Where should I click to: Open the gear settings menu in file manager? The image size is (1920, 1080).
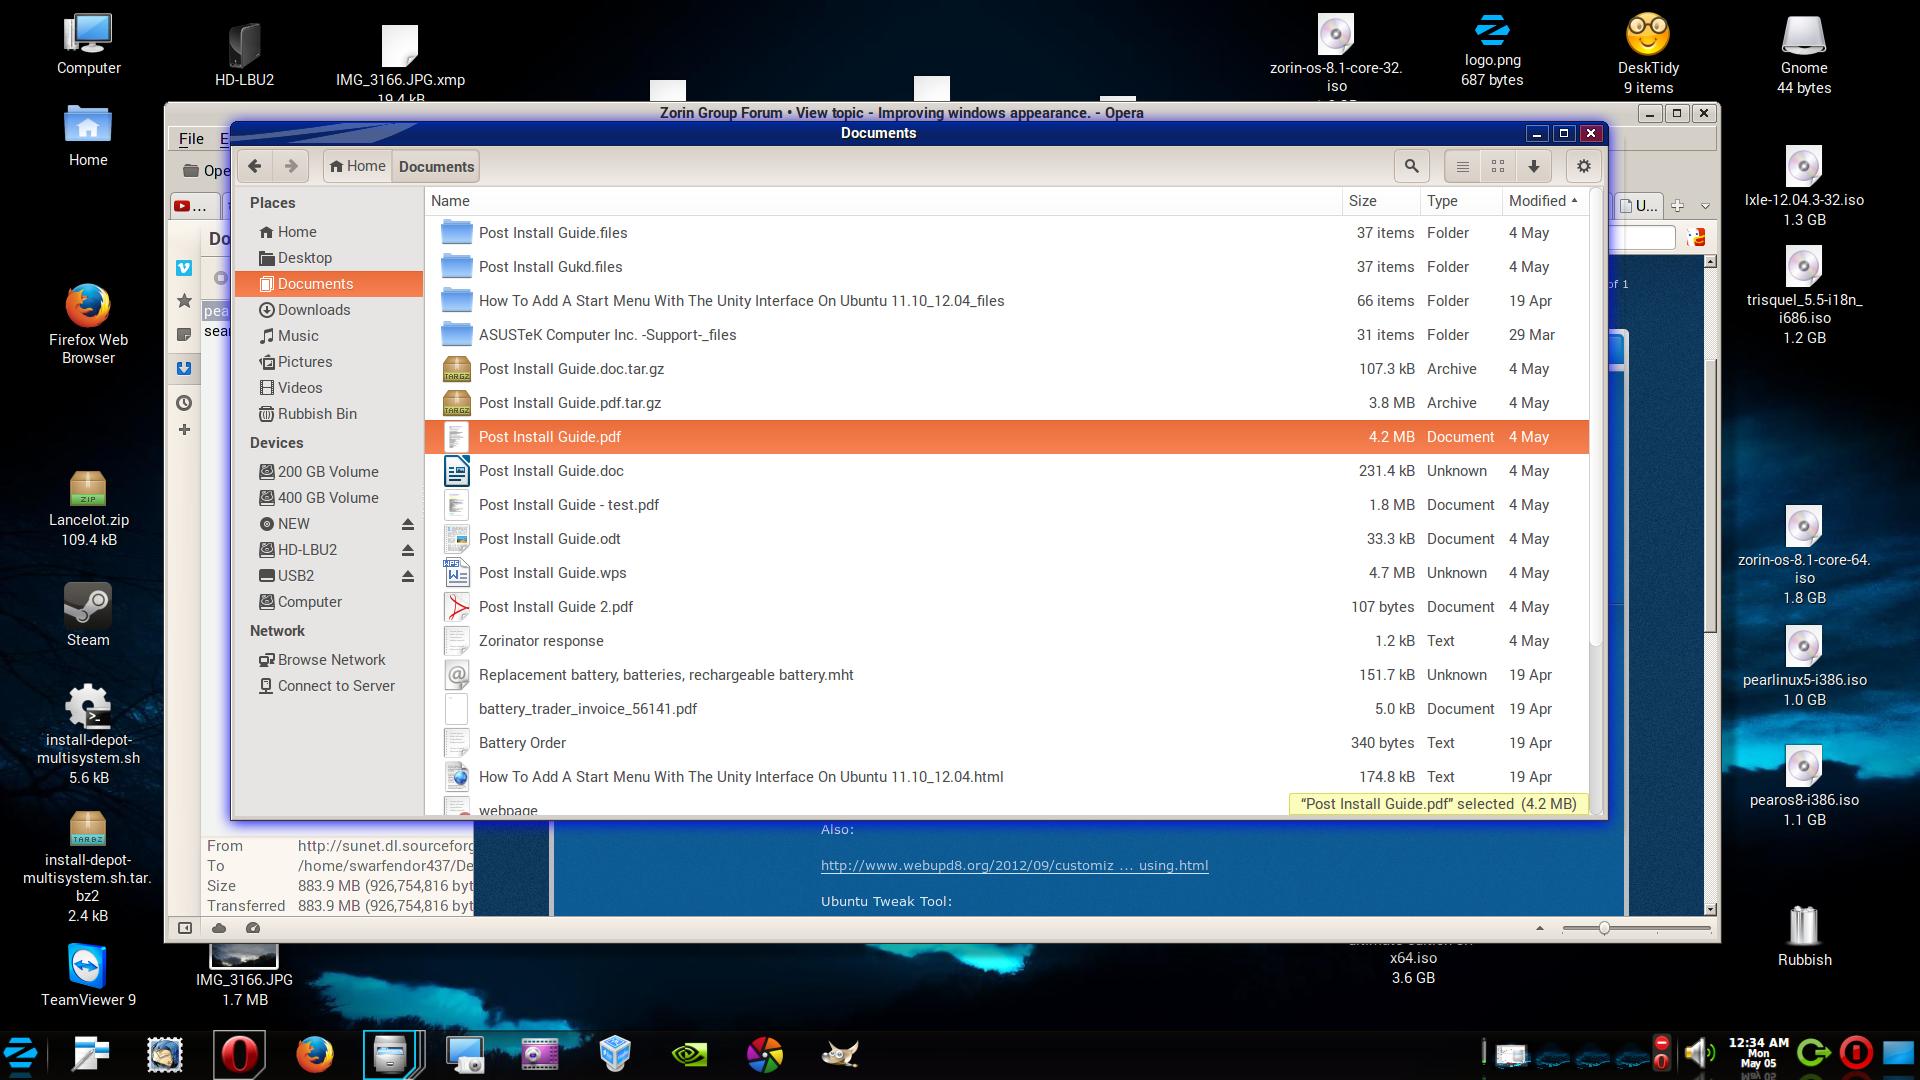(1583, 166)
